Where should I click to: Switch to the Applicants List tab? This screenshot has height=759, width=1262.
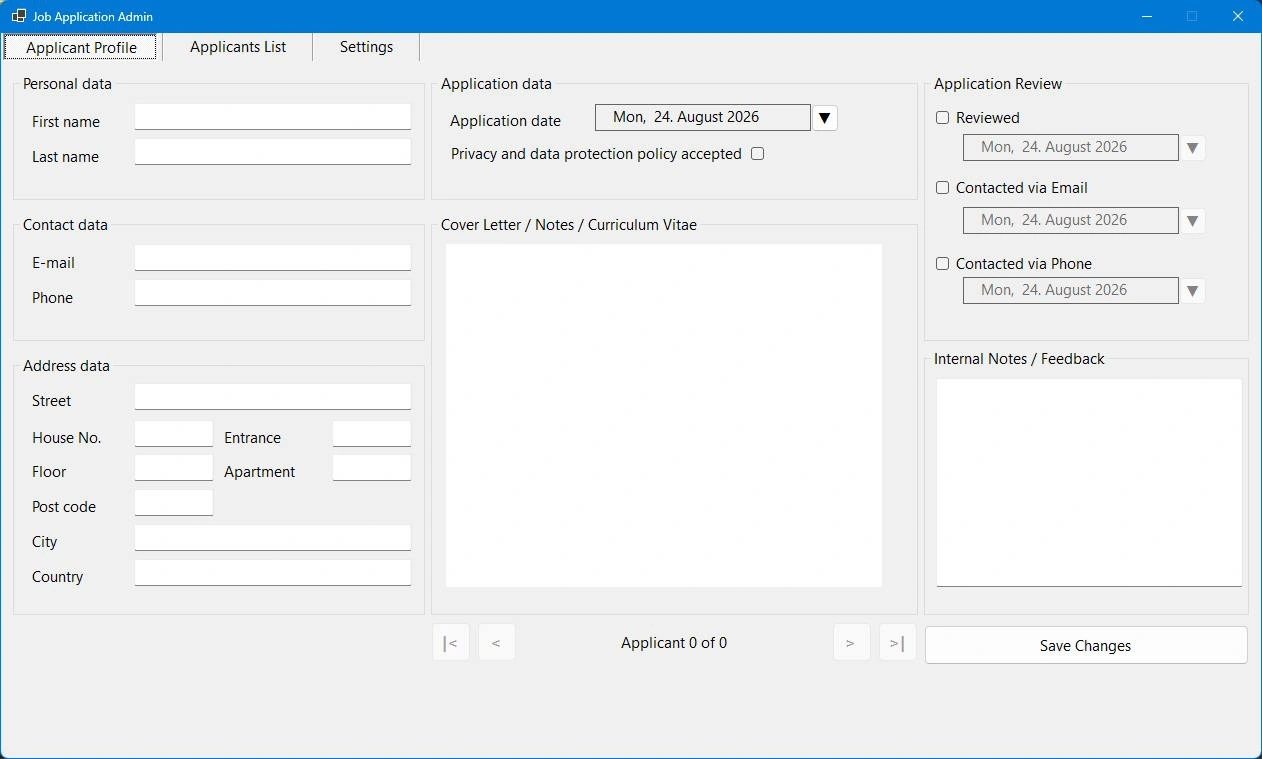tap(238, 47)
